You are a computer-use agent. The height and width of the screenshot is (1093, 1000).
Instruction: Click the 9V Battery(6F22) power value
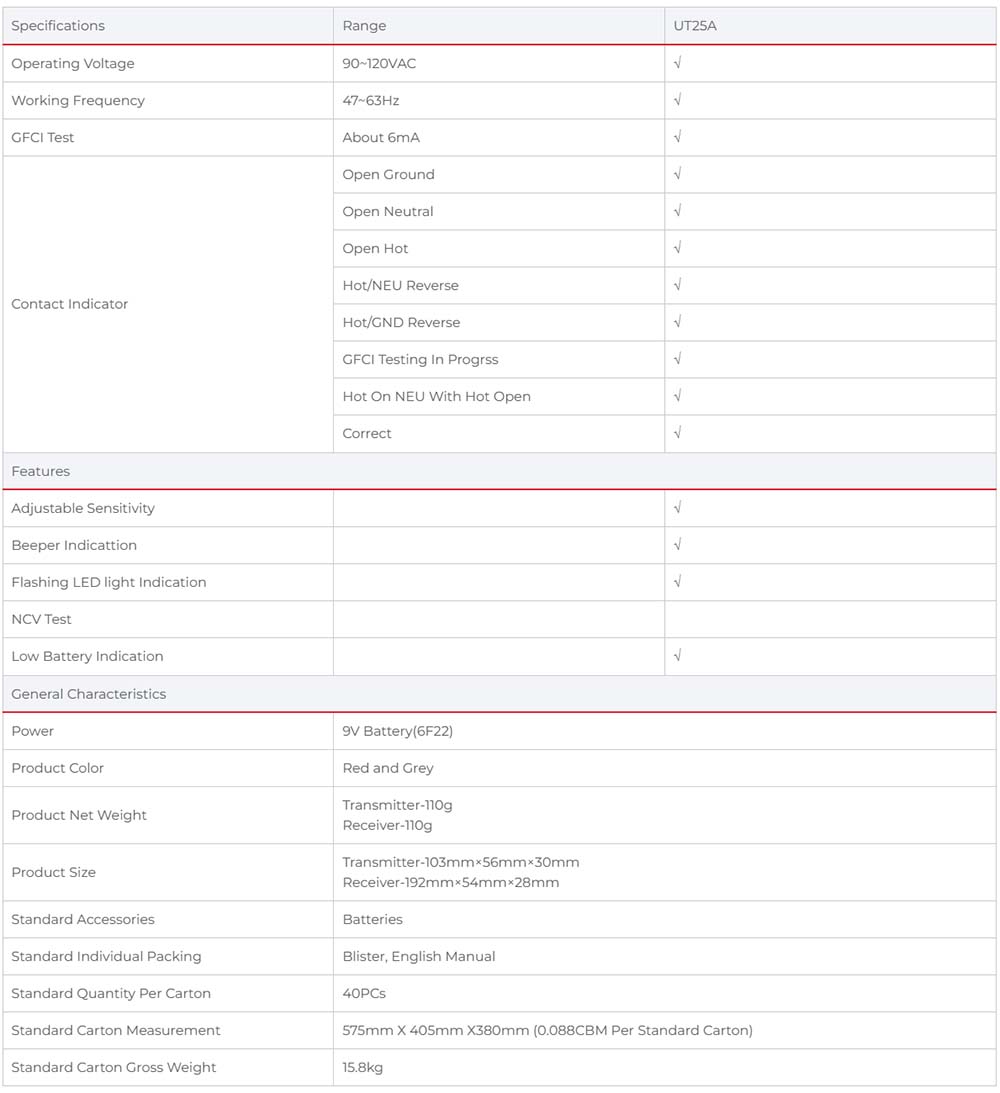398,731
